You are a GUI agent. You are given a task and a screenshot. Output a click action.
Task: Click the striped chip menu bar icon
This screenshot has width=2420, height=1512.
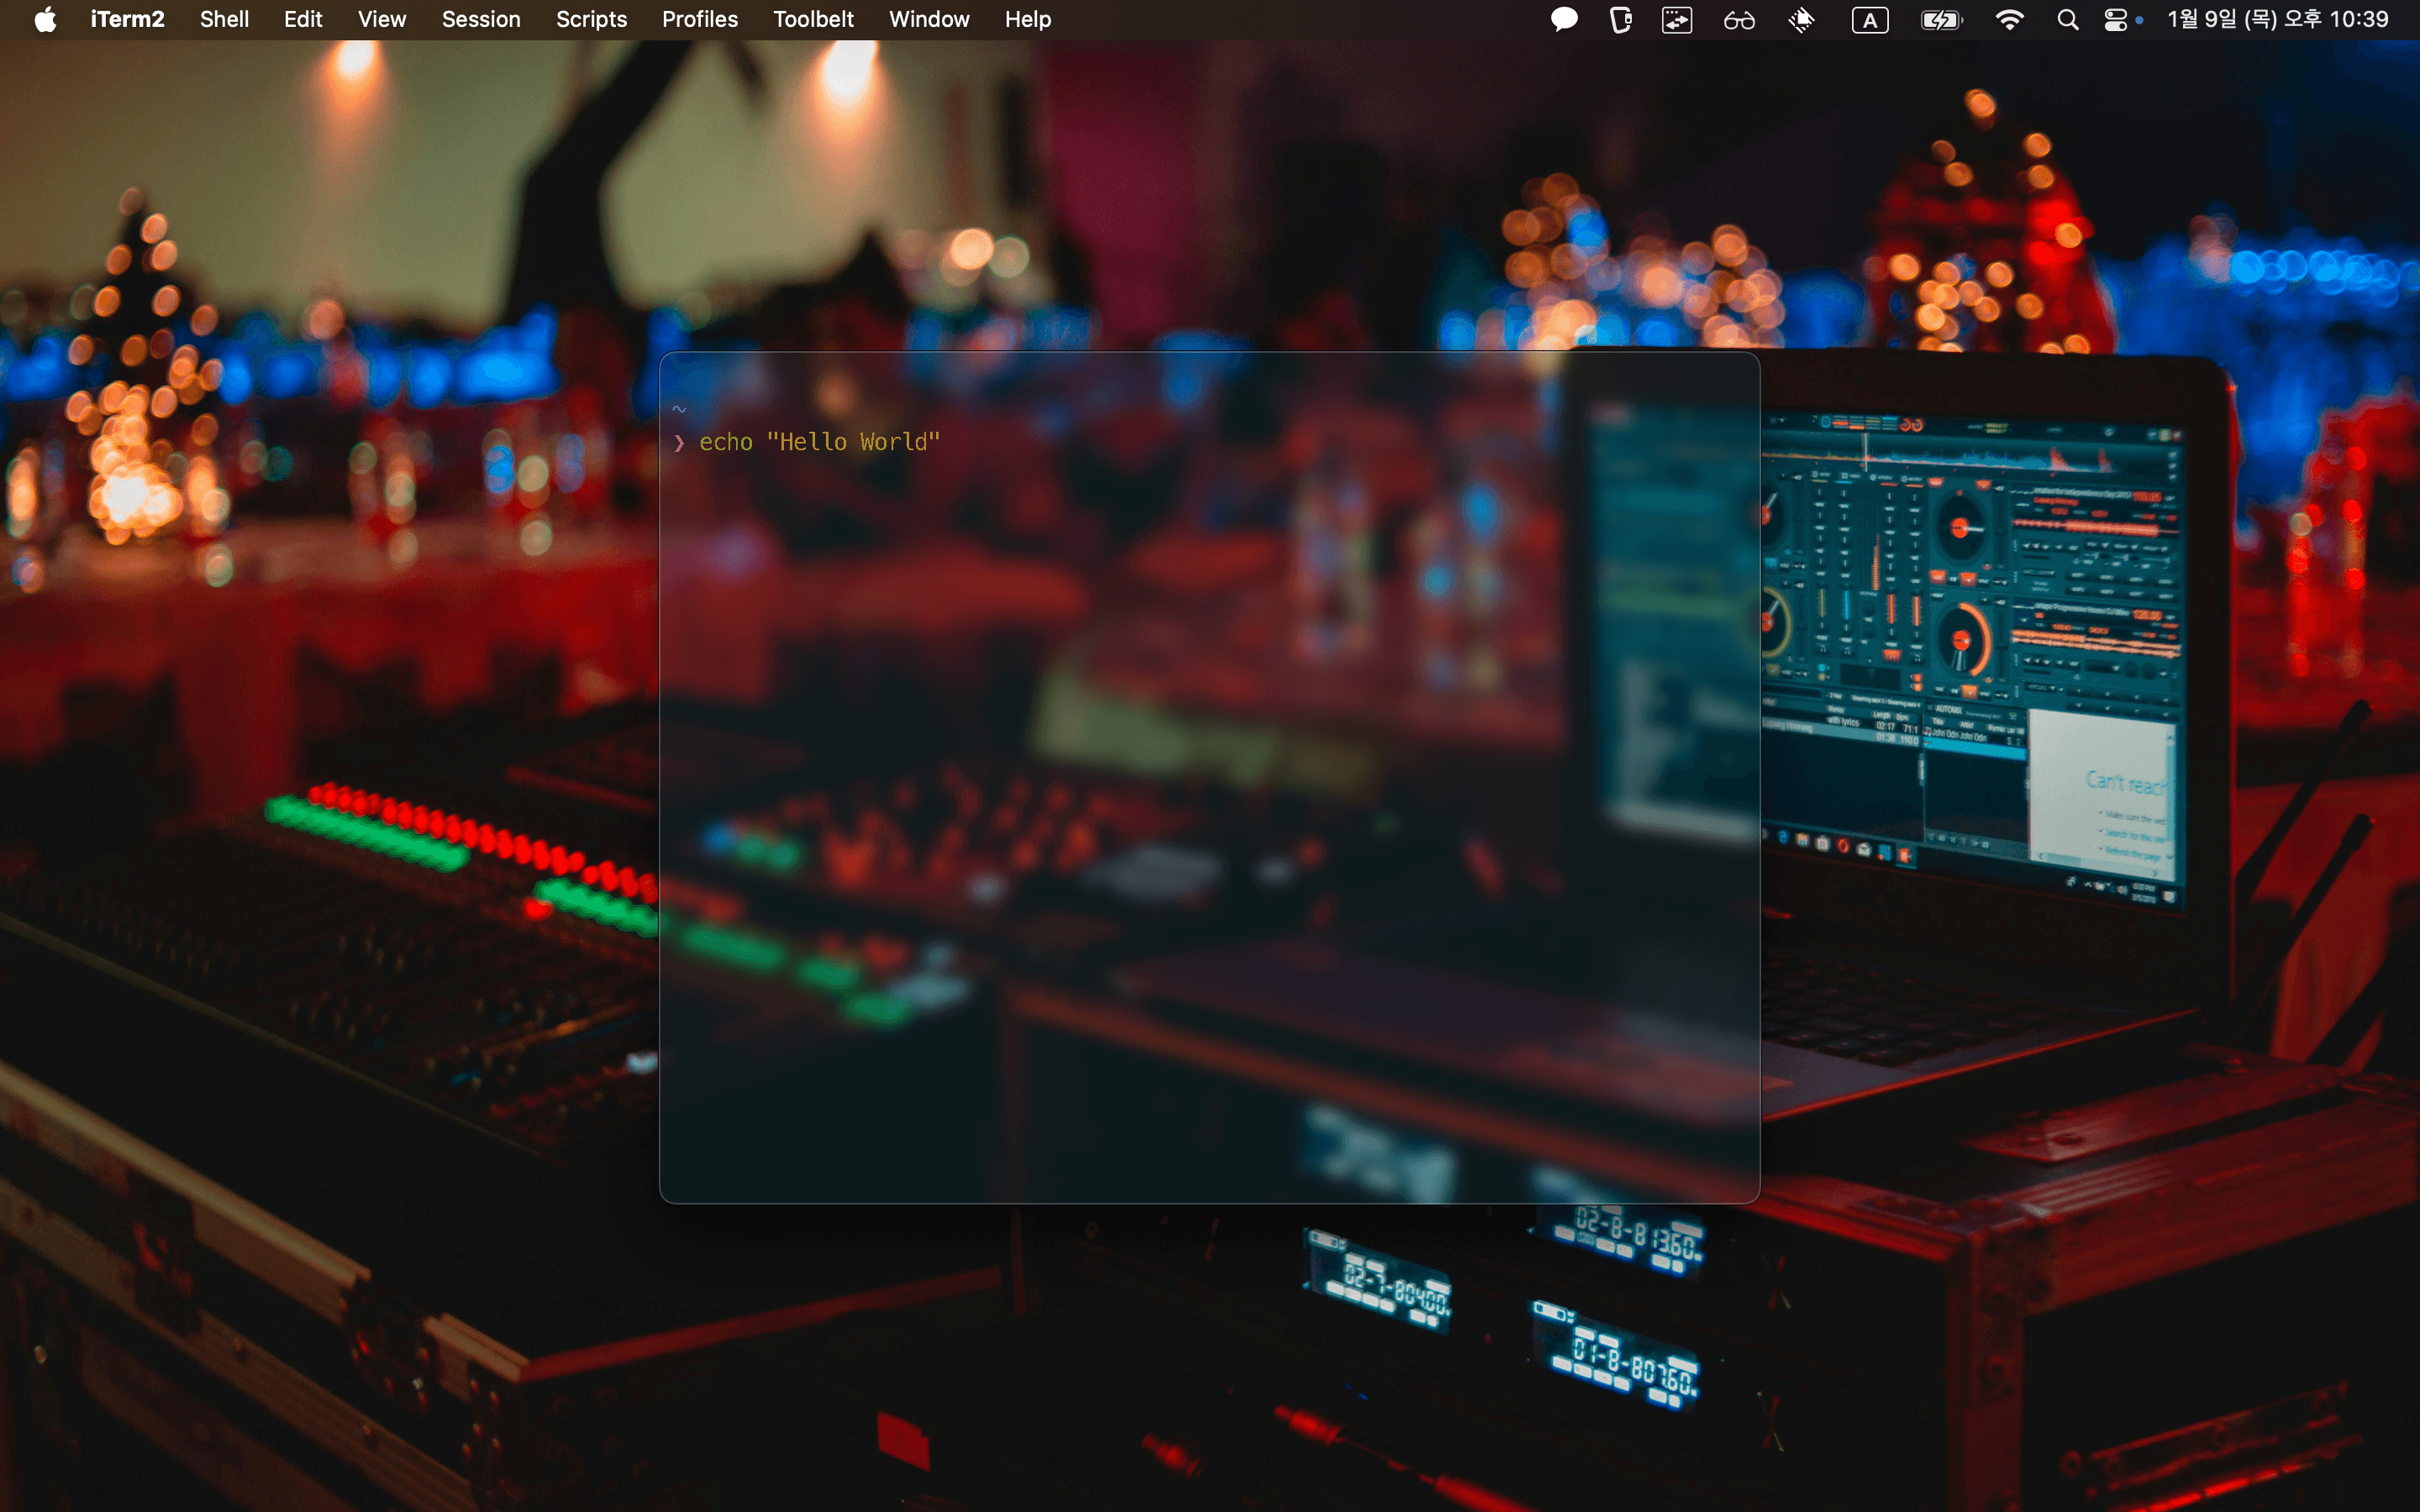(1802, 20)
